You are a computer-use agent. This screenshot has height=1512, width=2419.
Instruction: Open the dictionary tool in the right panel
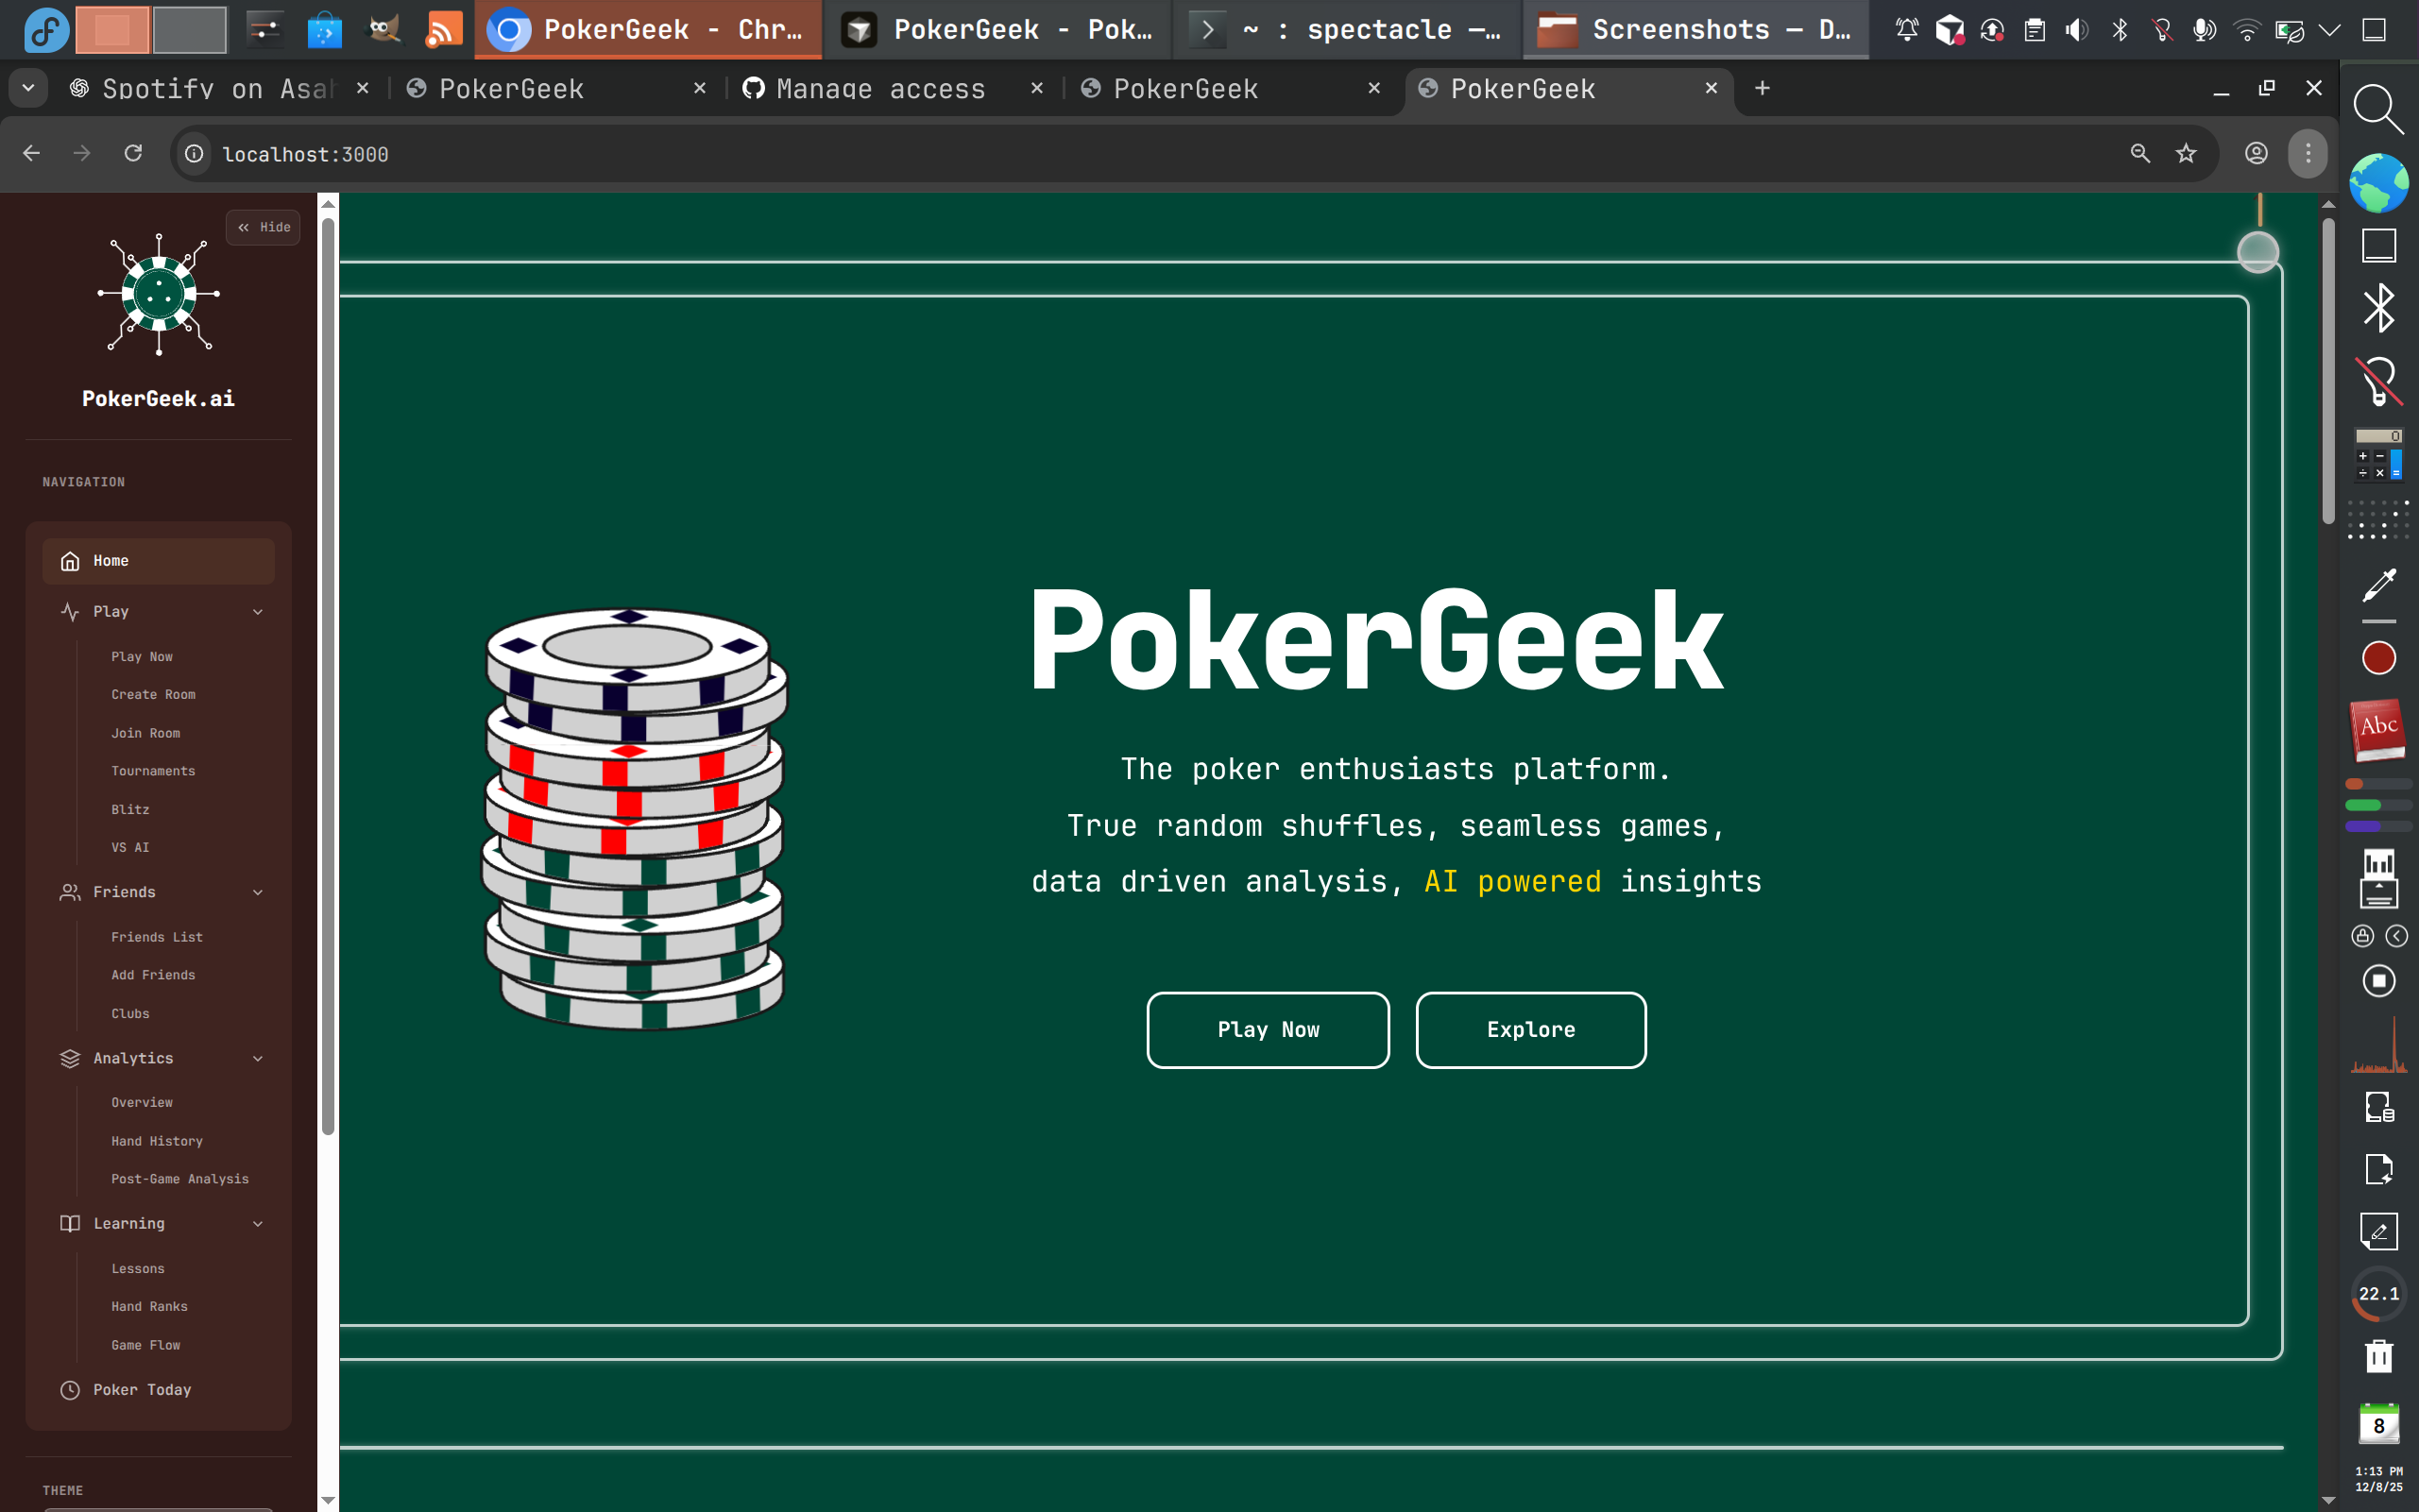tap(2378, 729)
